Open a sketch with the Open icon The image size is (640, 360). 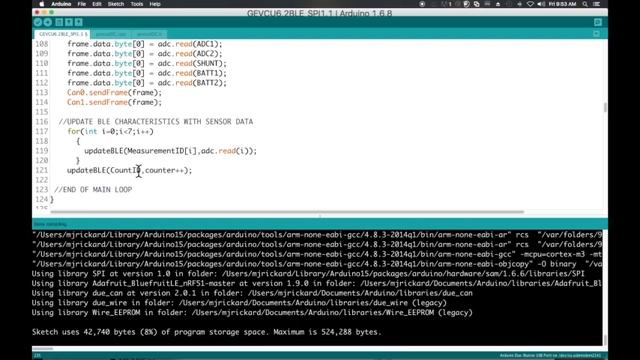click(x=69, y=22)
